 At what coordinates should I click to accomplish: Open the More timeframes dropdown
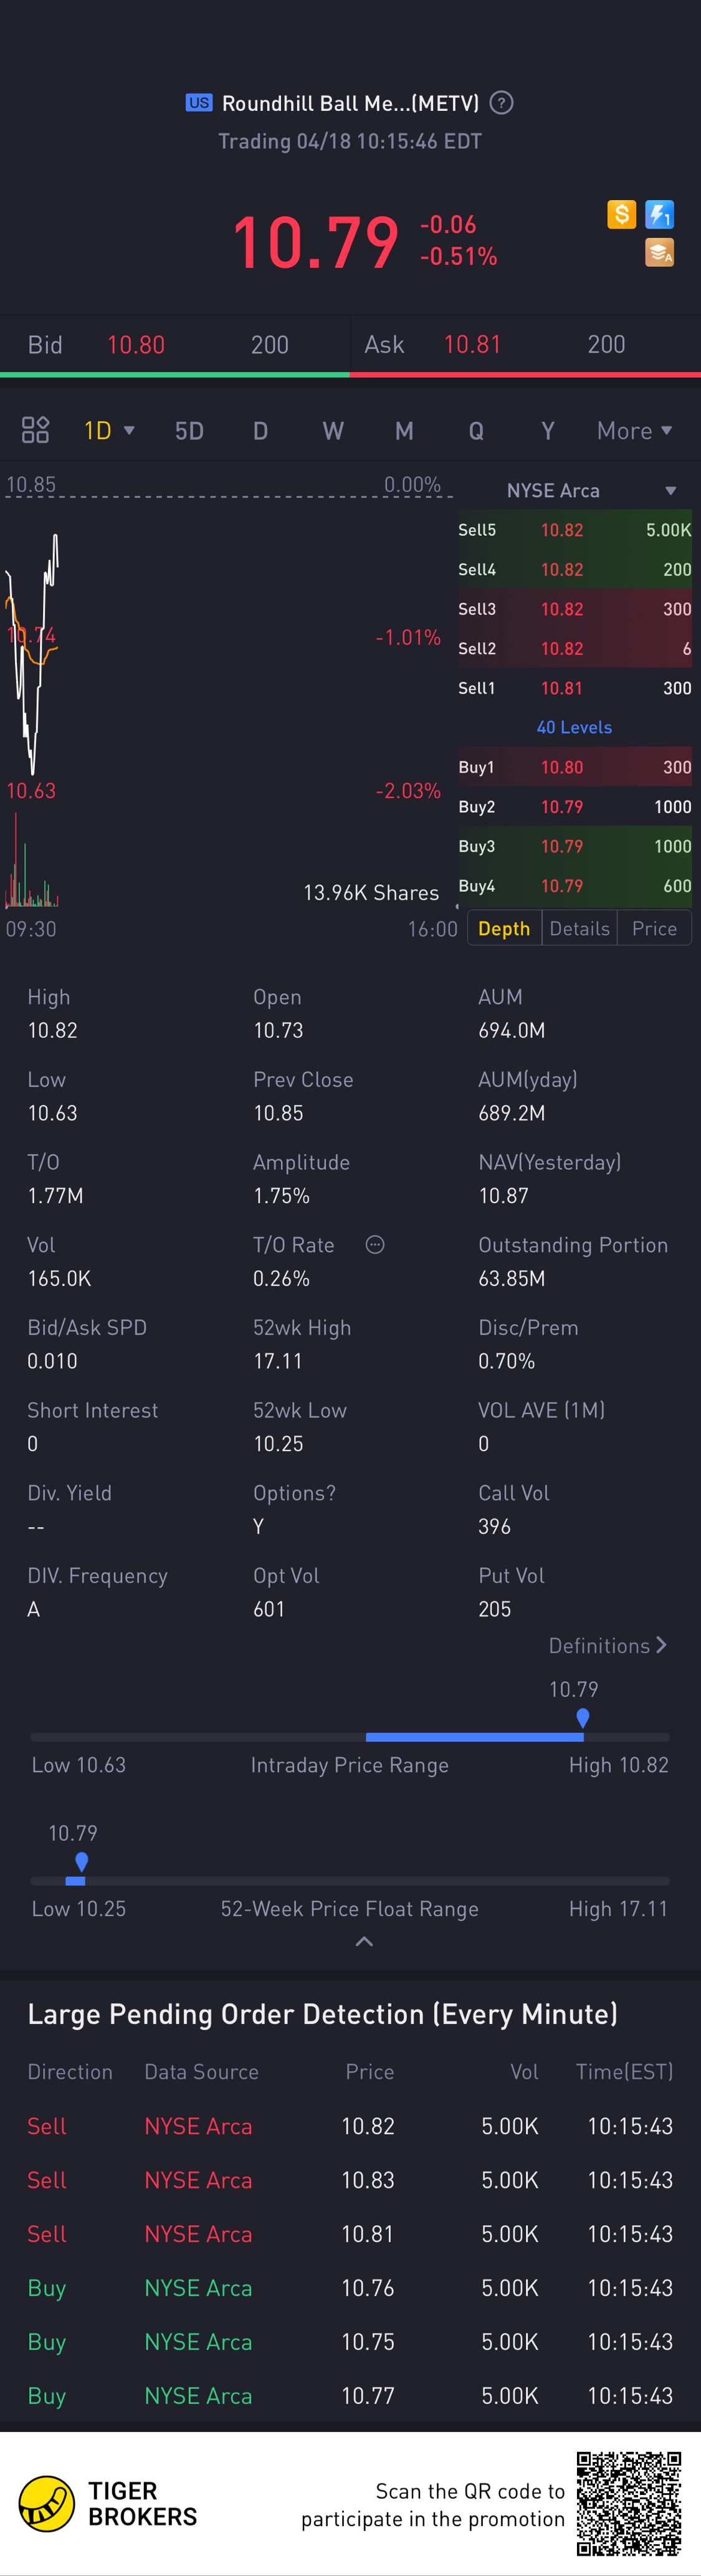[x=634, y=431]
